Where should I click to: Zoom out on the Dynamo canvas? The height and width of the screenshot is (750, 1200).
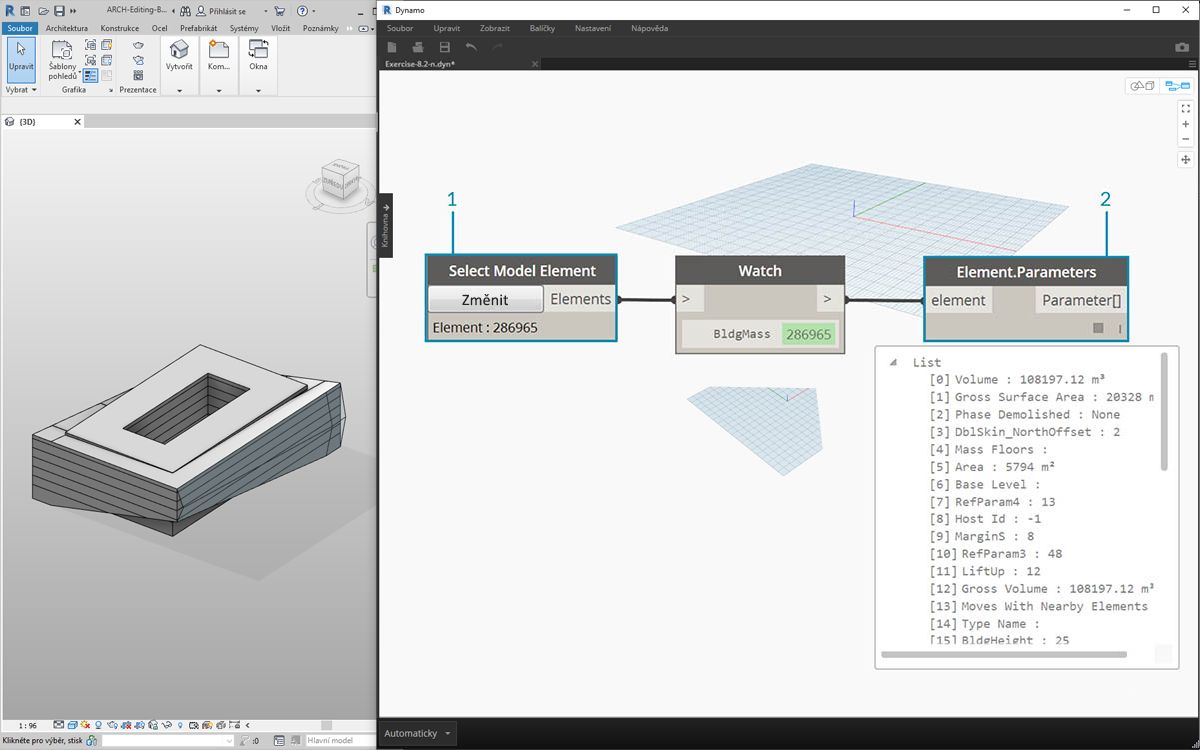[1186, 139]
